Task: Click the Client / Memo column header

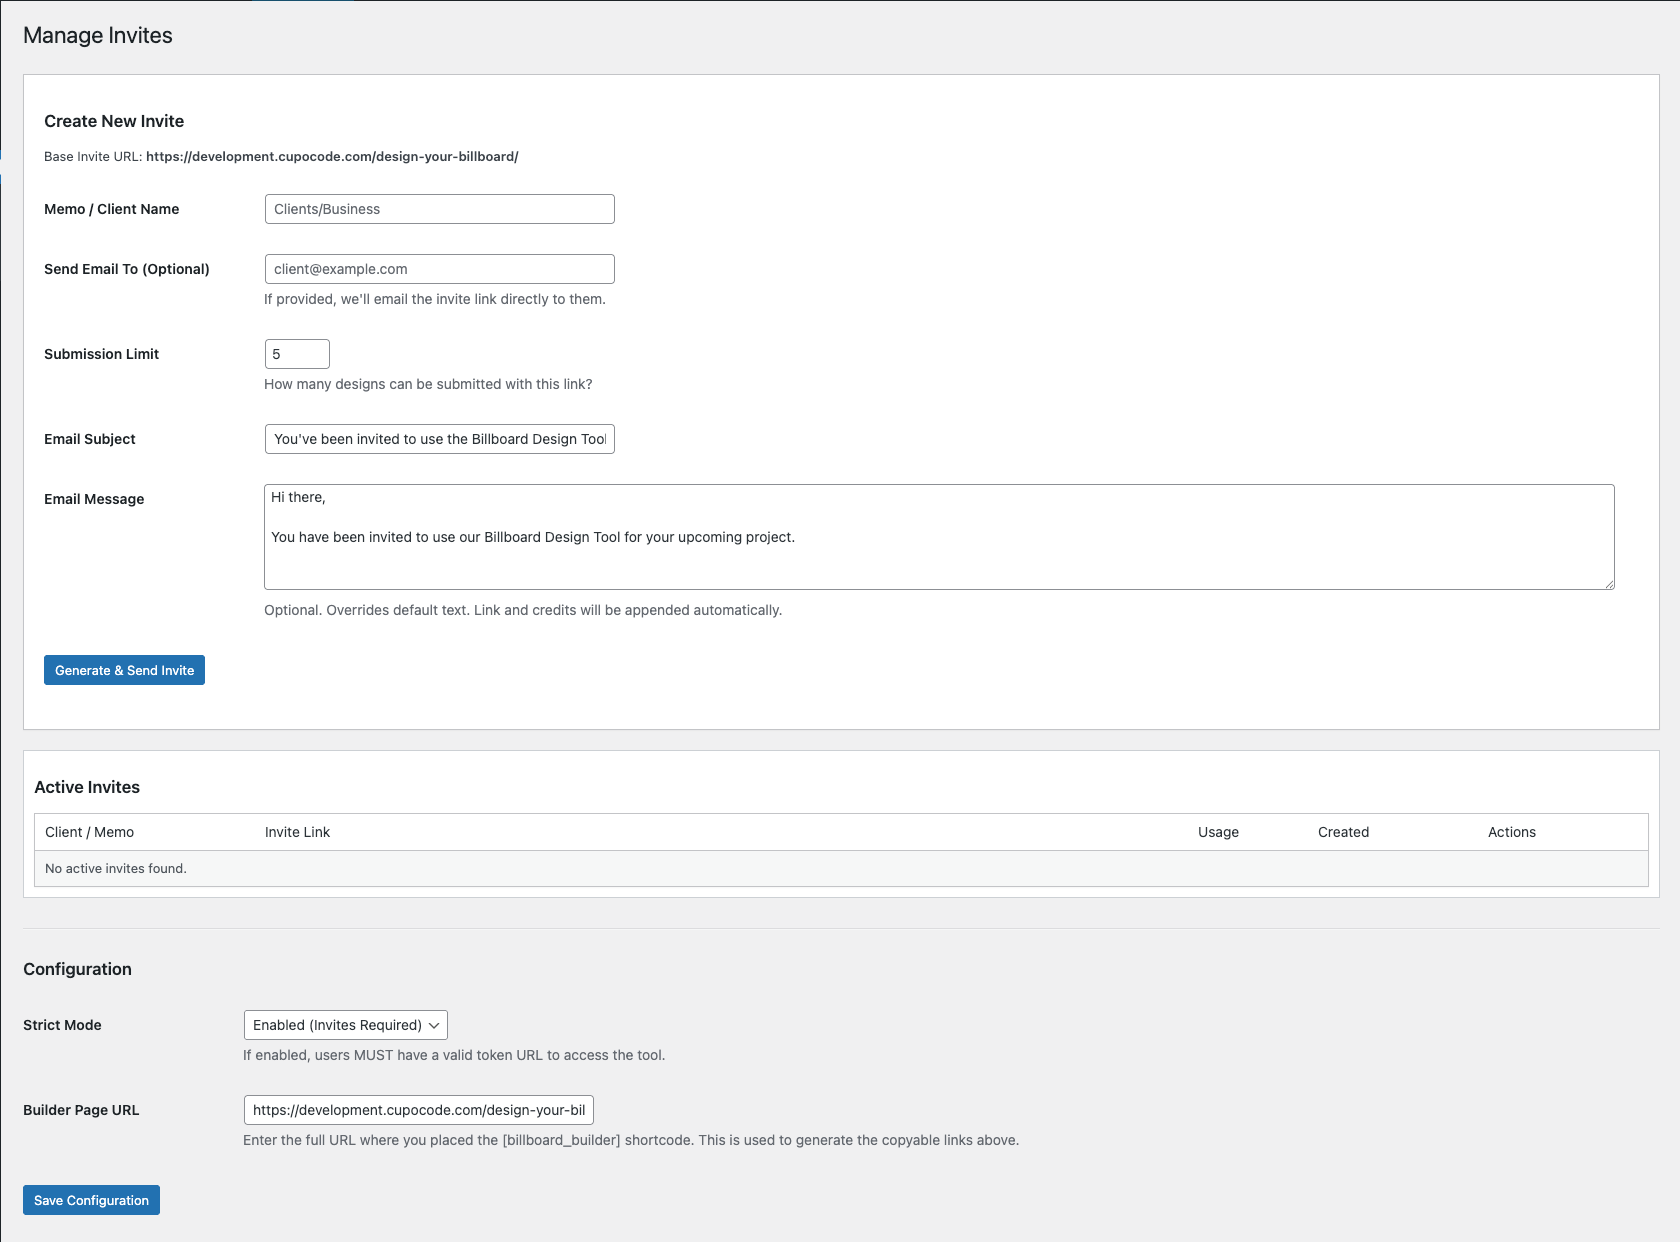Action: click(x=89, y=832)
